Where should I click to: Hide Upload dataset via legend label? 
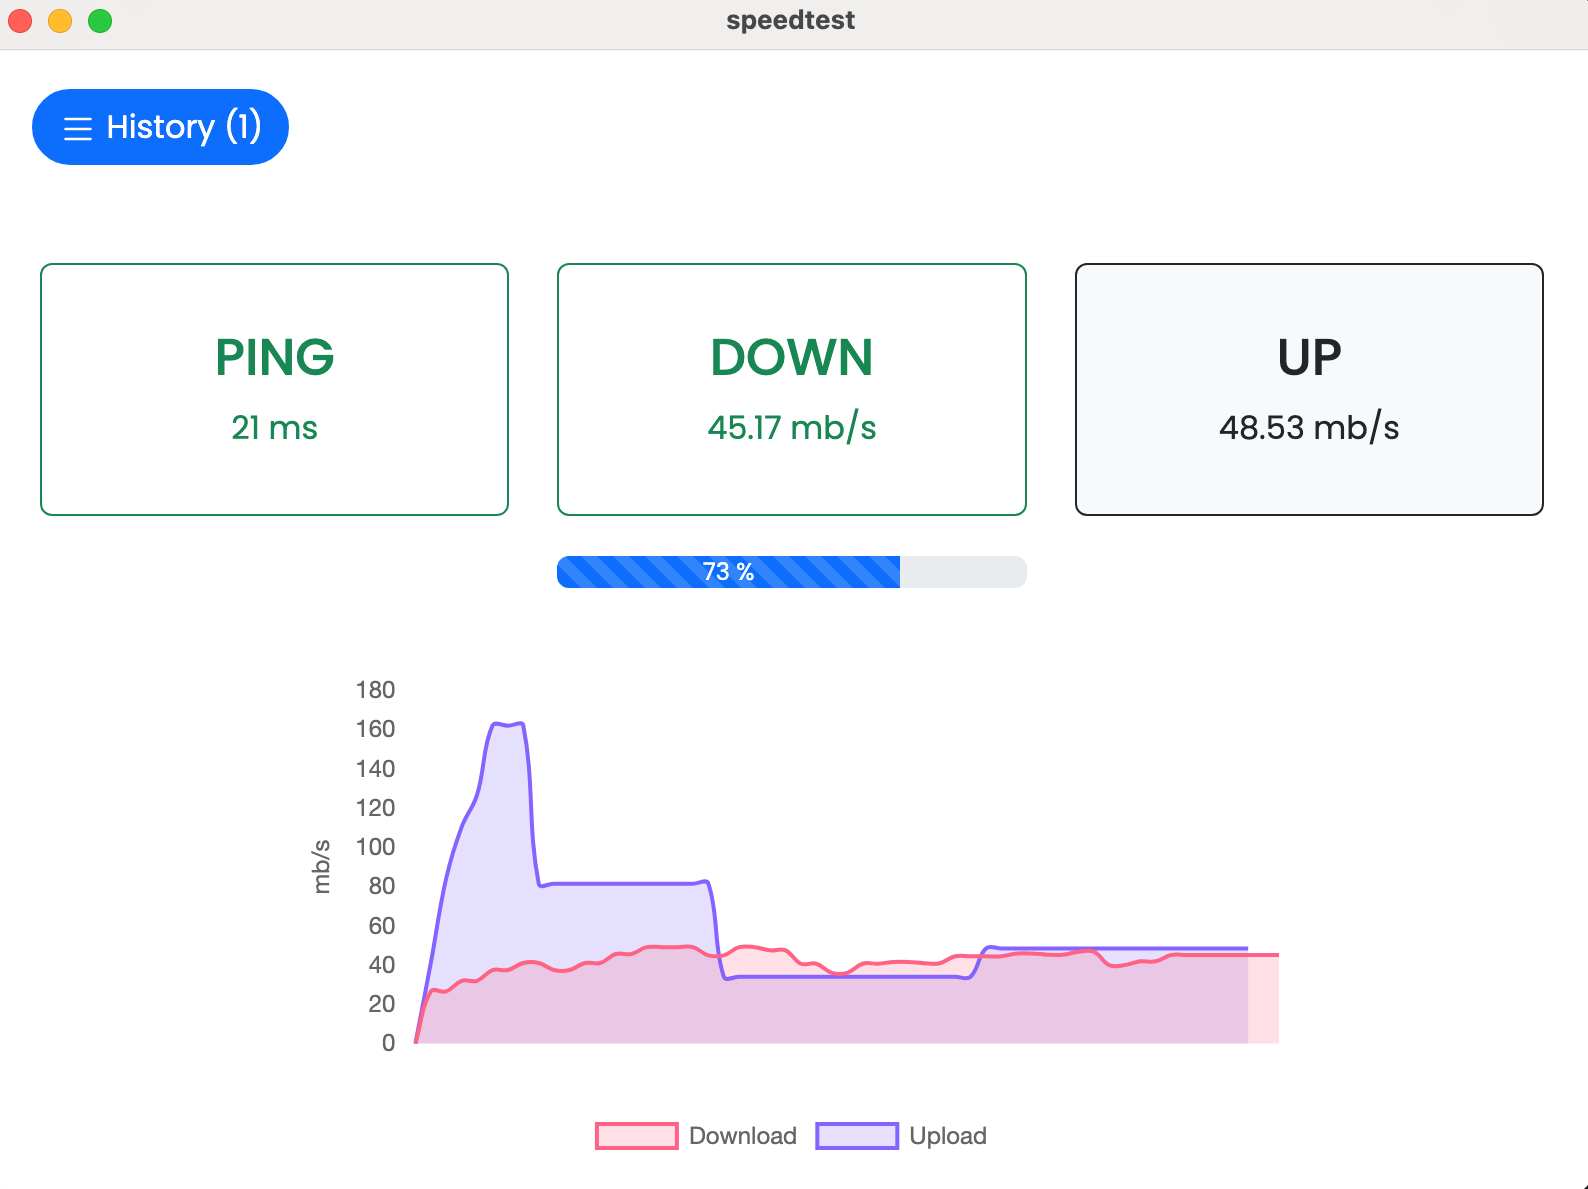coord(947,1136)
